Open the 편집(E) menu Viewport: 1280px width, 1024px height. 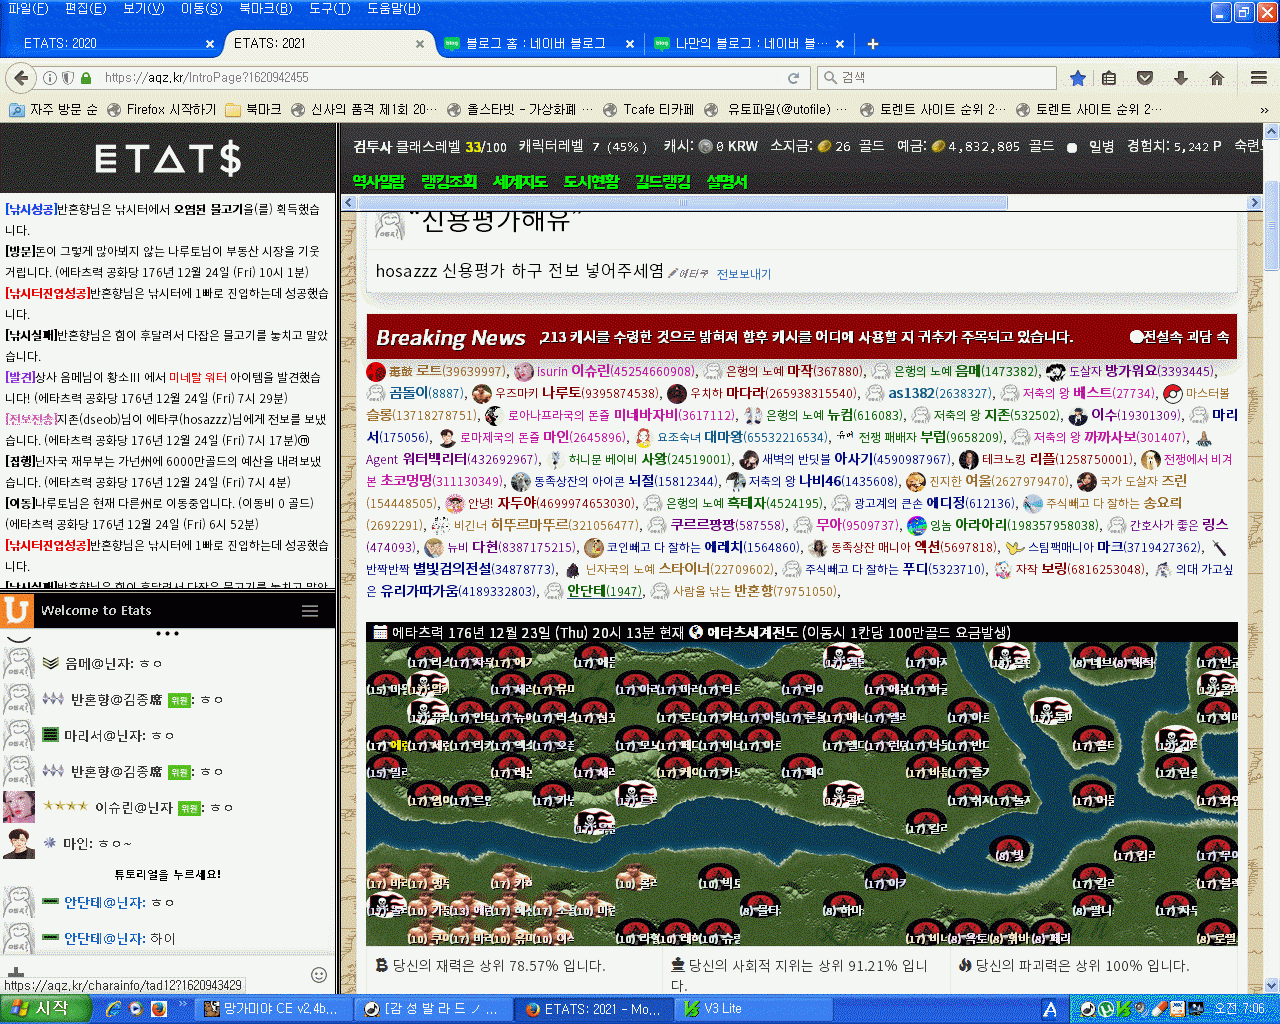85,9
